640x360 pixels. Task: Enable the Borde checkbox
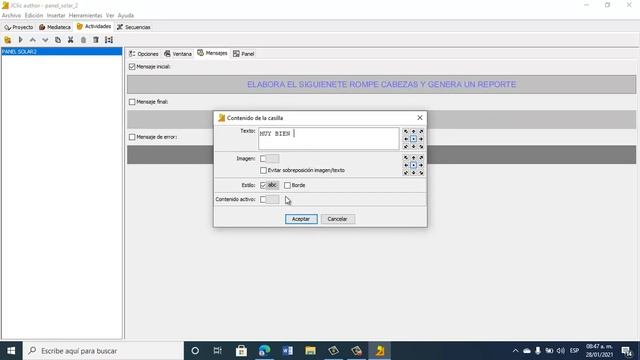(x=287, y=185)
